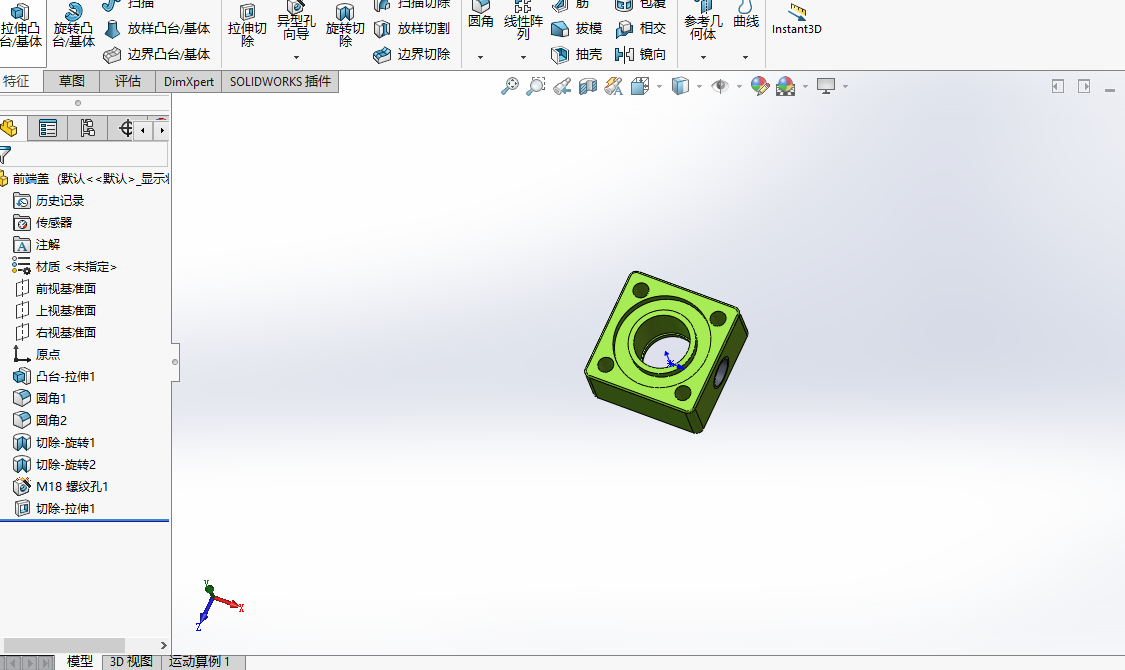Click the 相交 intersect tool
This screenshot has height=670, width=1125.
(641, 29)
